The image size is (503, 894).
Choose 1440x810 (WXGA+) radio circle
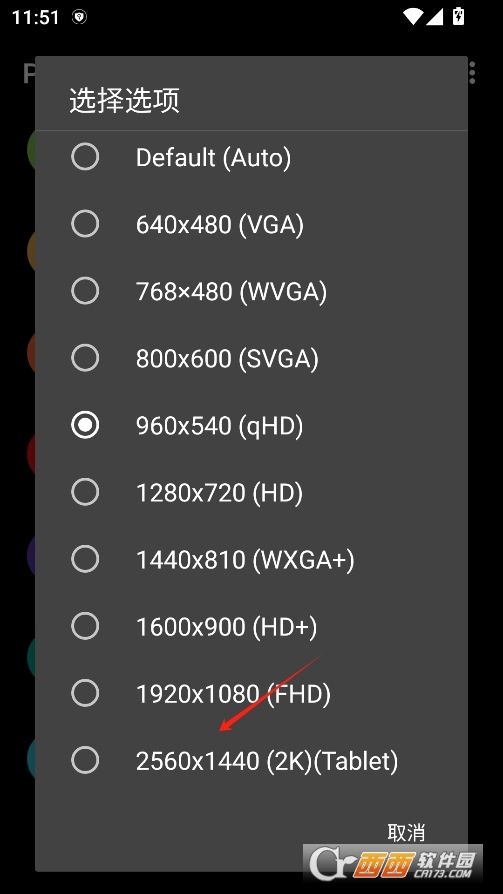[85, 559]
